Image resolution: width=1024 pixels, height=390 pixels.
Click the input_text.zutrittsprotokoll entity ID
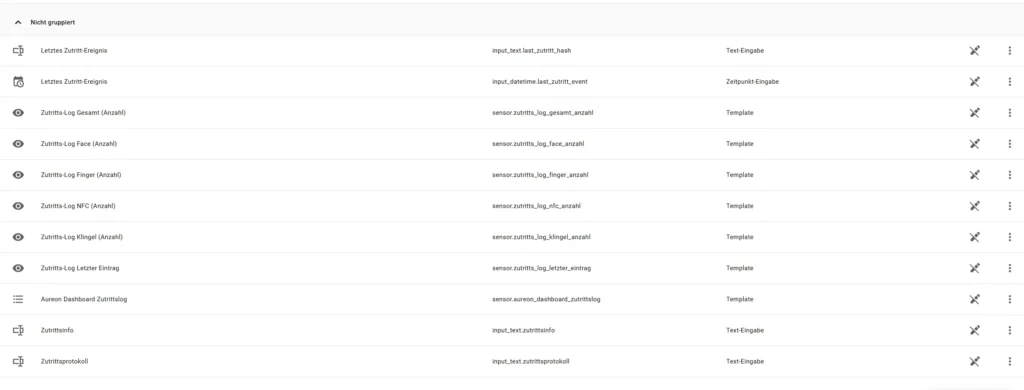(531, 361)
